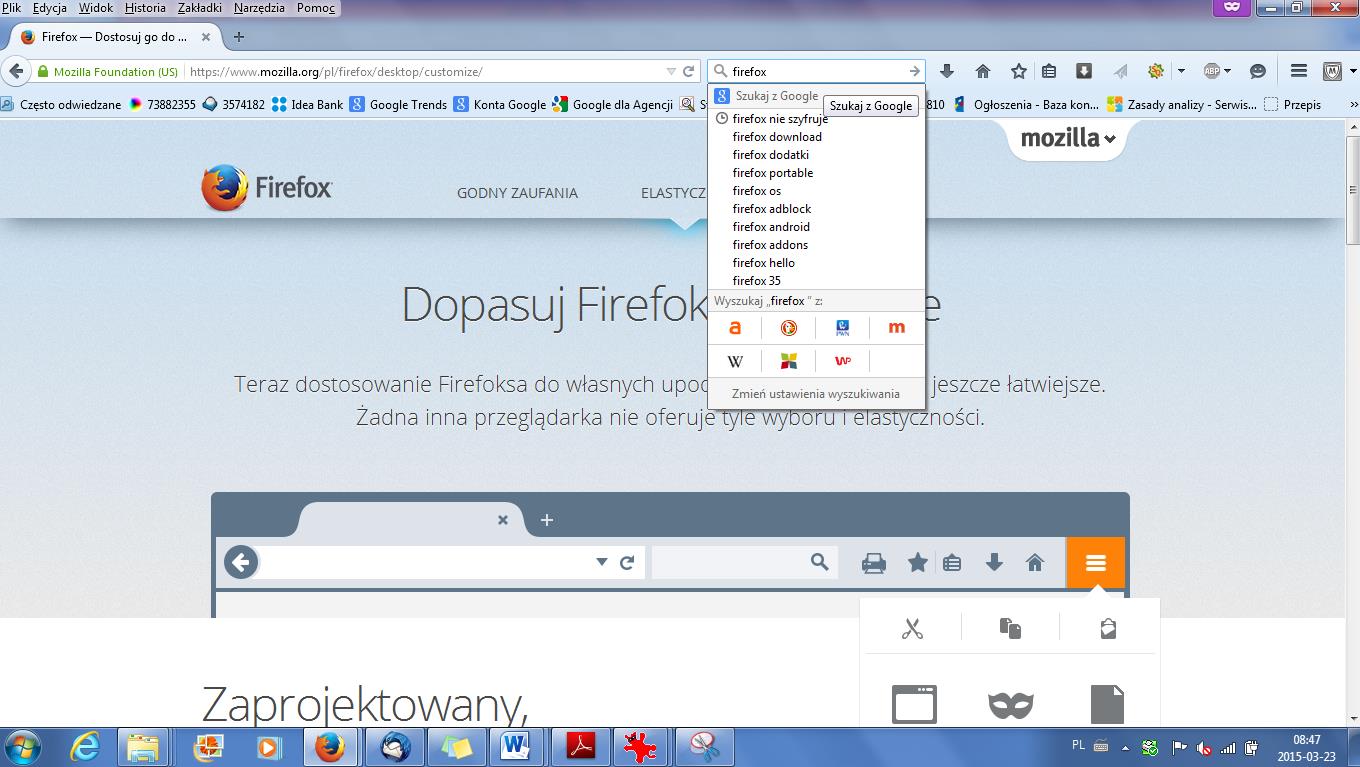Click into the search box containing firefox
The width and height of the screenshot is (1360, 767).
(818, 72)
